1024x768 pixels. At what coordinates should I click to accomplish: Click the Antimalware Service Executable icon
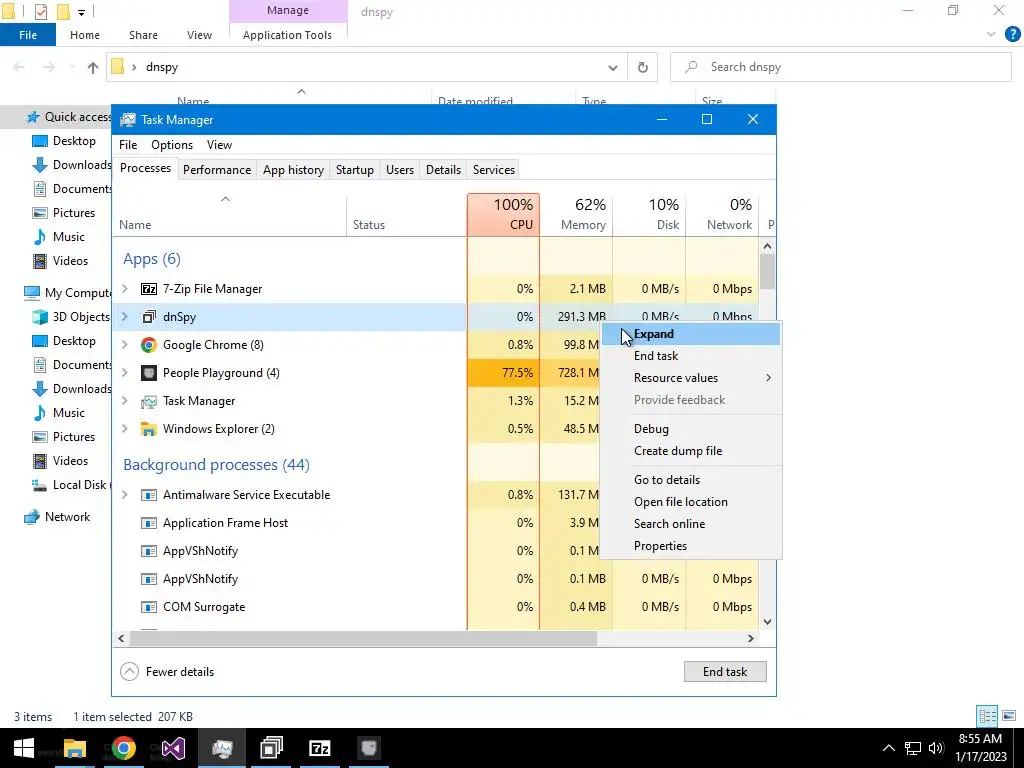(x=149, y=495)
